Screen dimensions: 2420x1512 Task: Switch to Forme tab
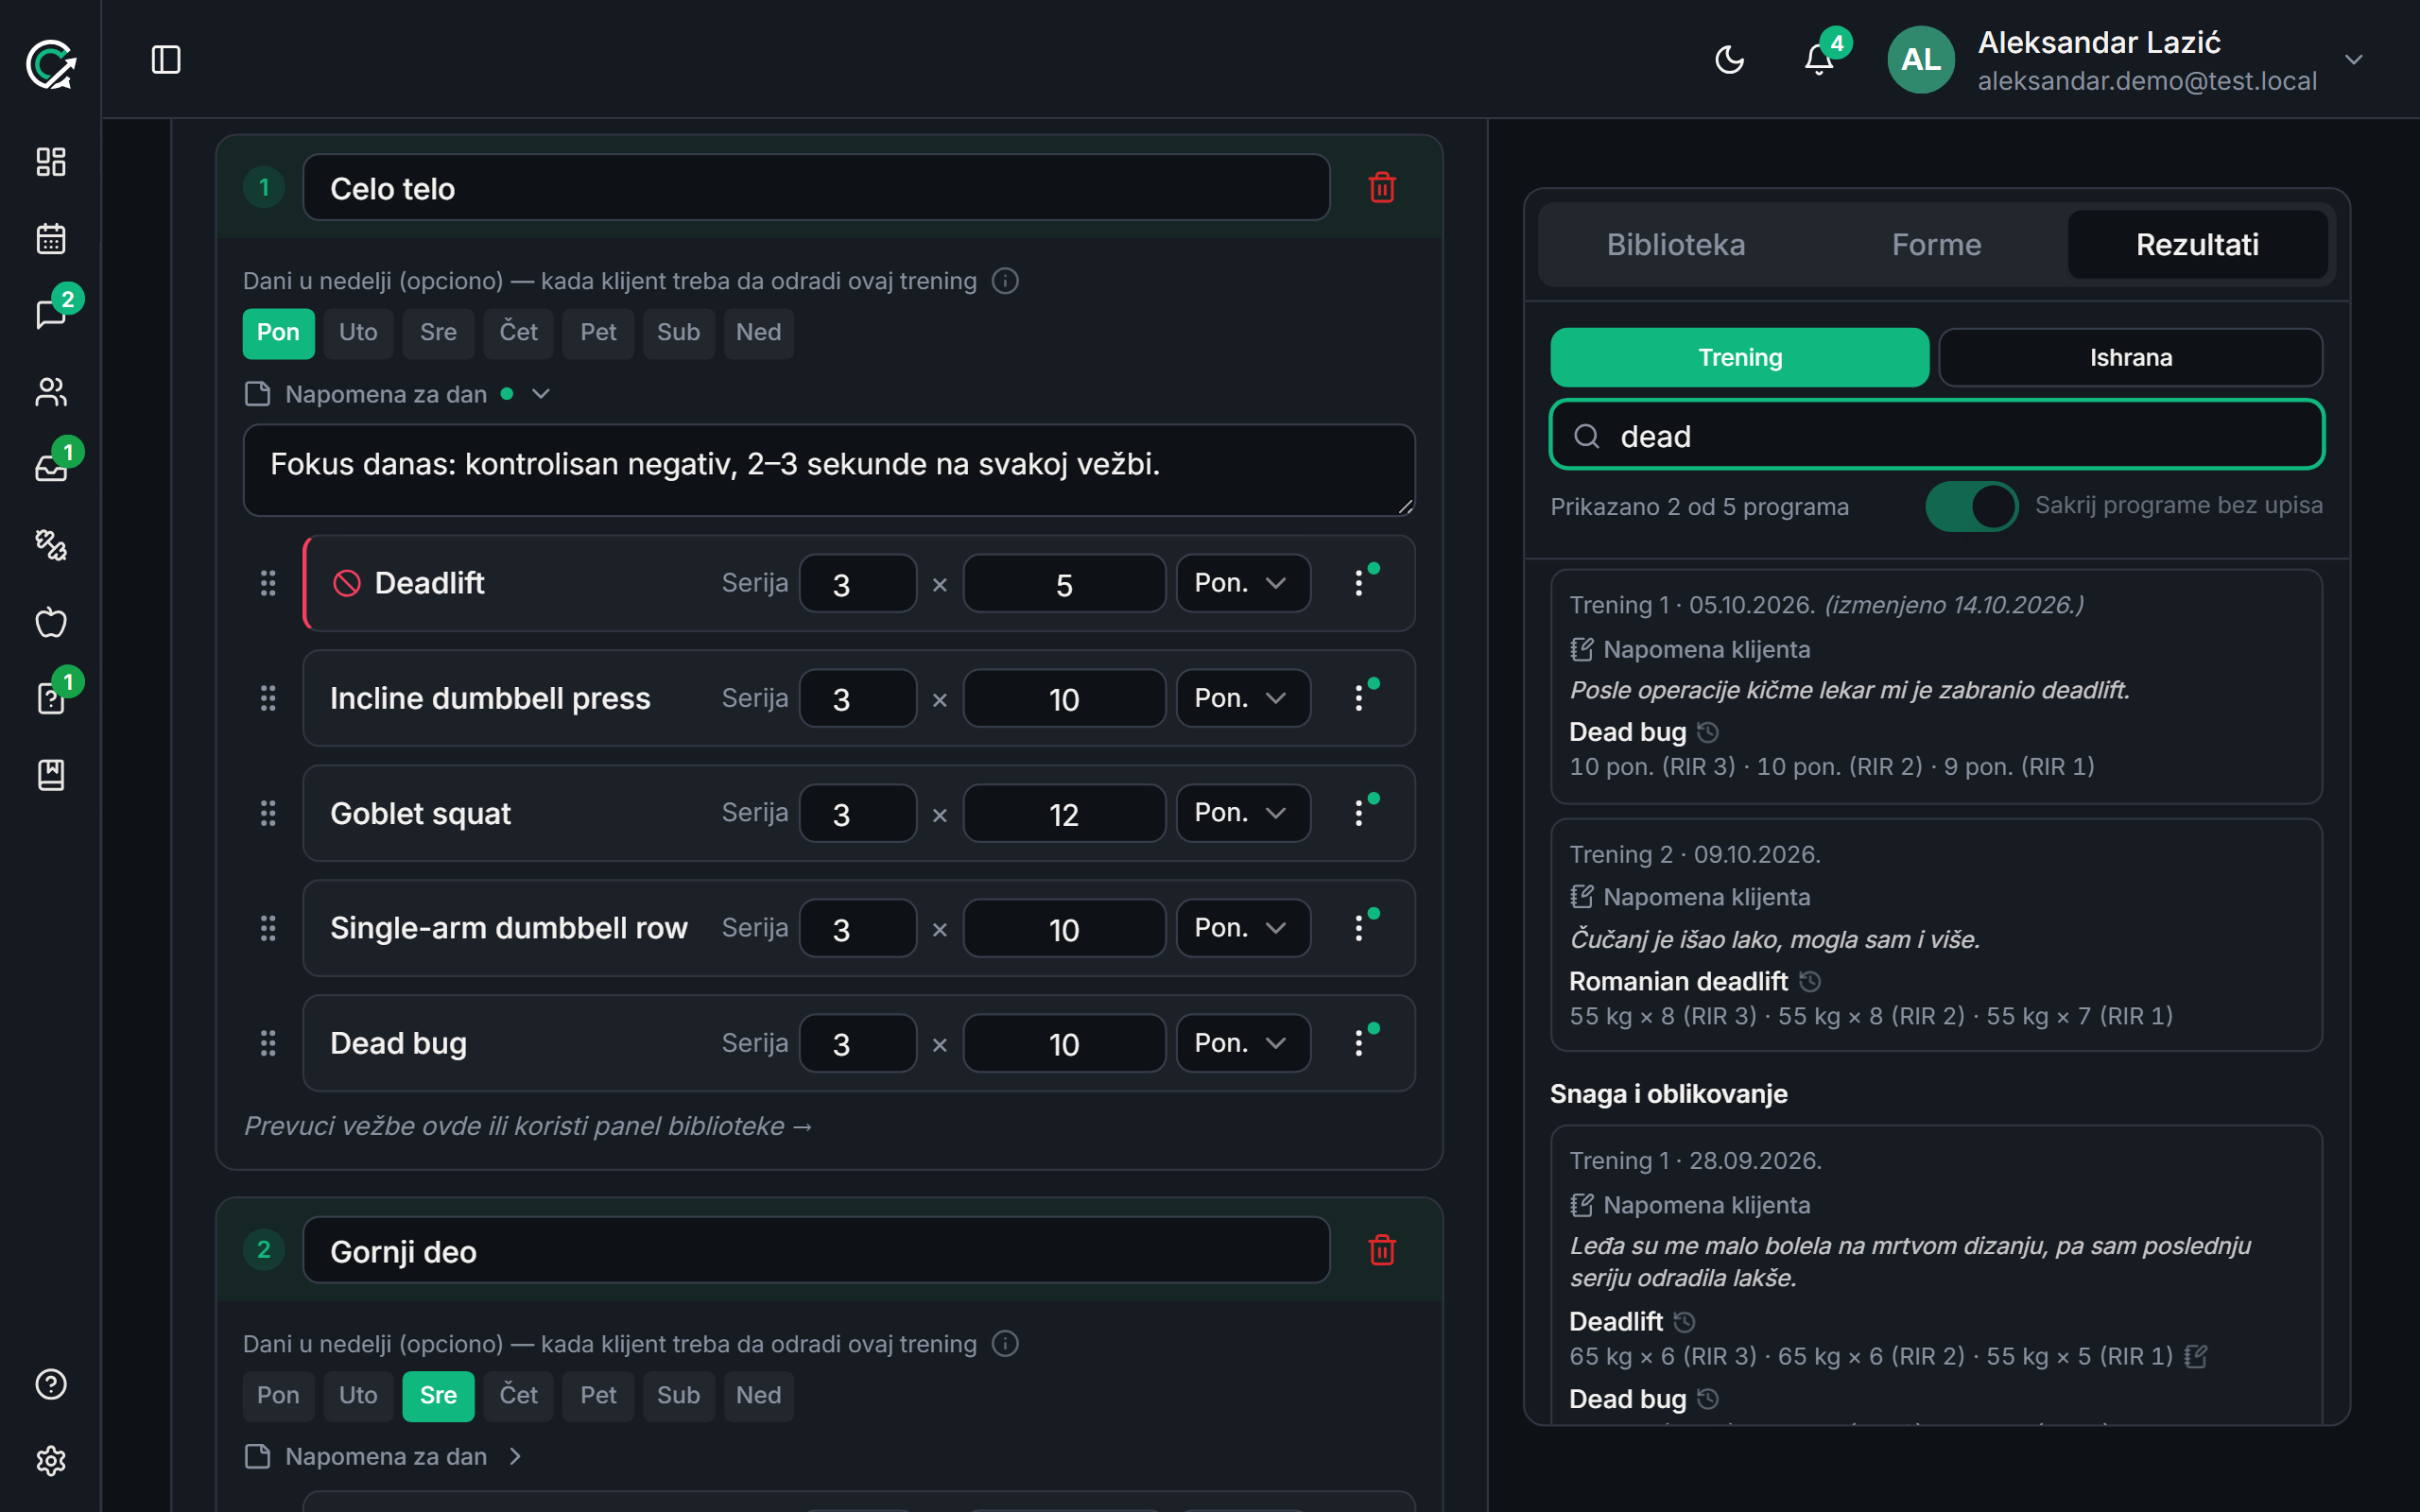tap(1936, 244)
